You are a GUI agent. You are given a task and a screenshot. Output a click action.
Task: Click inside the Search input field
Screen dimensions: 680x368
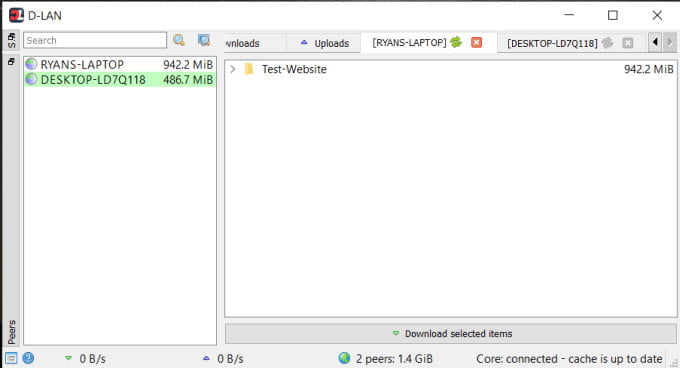pos(95,40)
